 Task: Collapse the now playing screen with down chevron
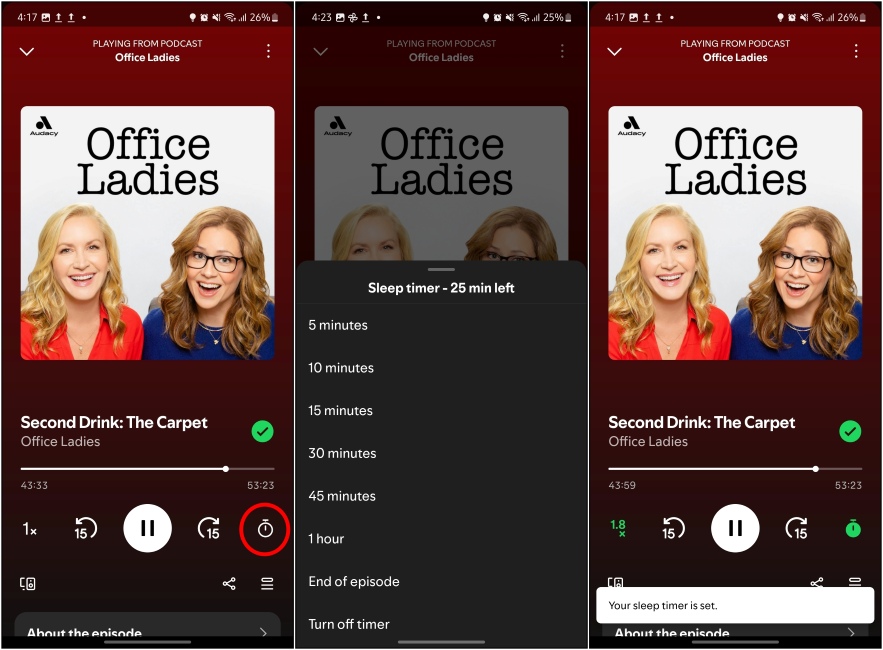[x=27, y=50]
